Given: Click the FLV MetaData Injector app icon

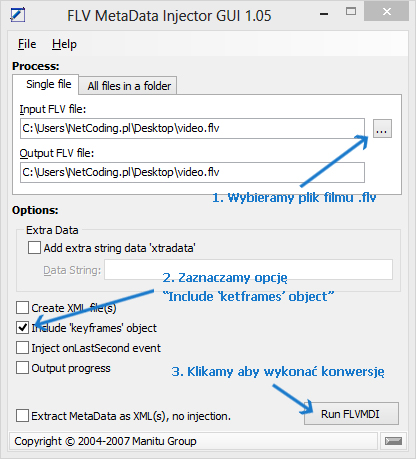Looking at the screenshot, I should (x=18, y=15).
